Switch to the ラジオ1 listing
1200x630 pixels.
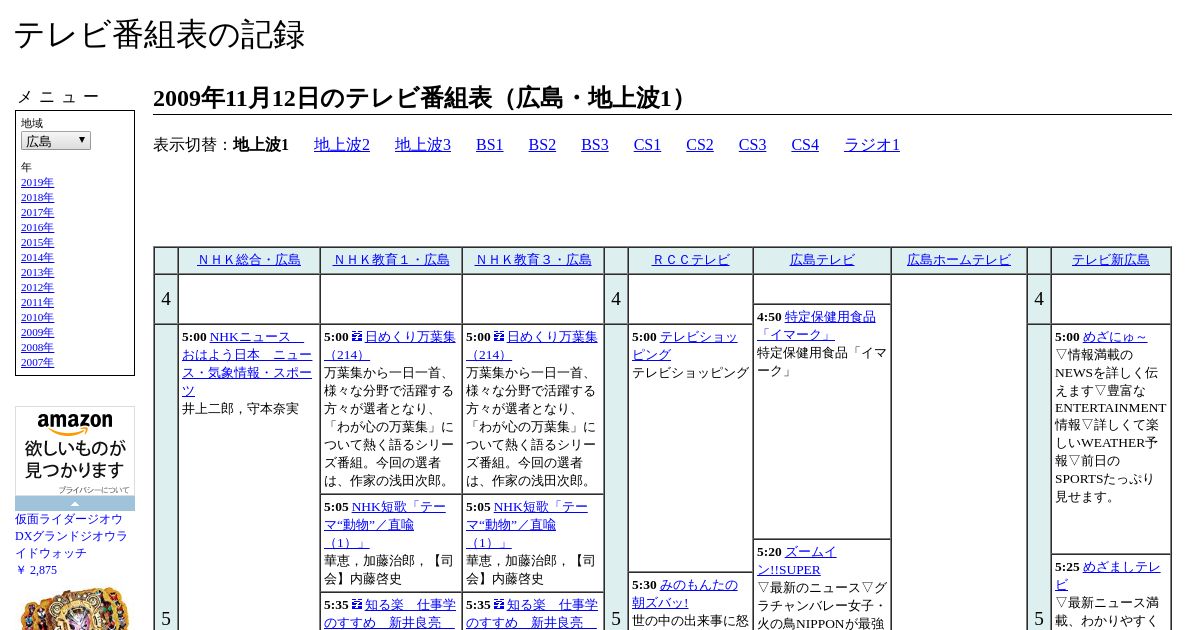872,145
